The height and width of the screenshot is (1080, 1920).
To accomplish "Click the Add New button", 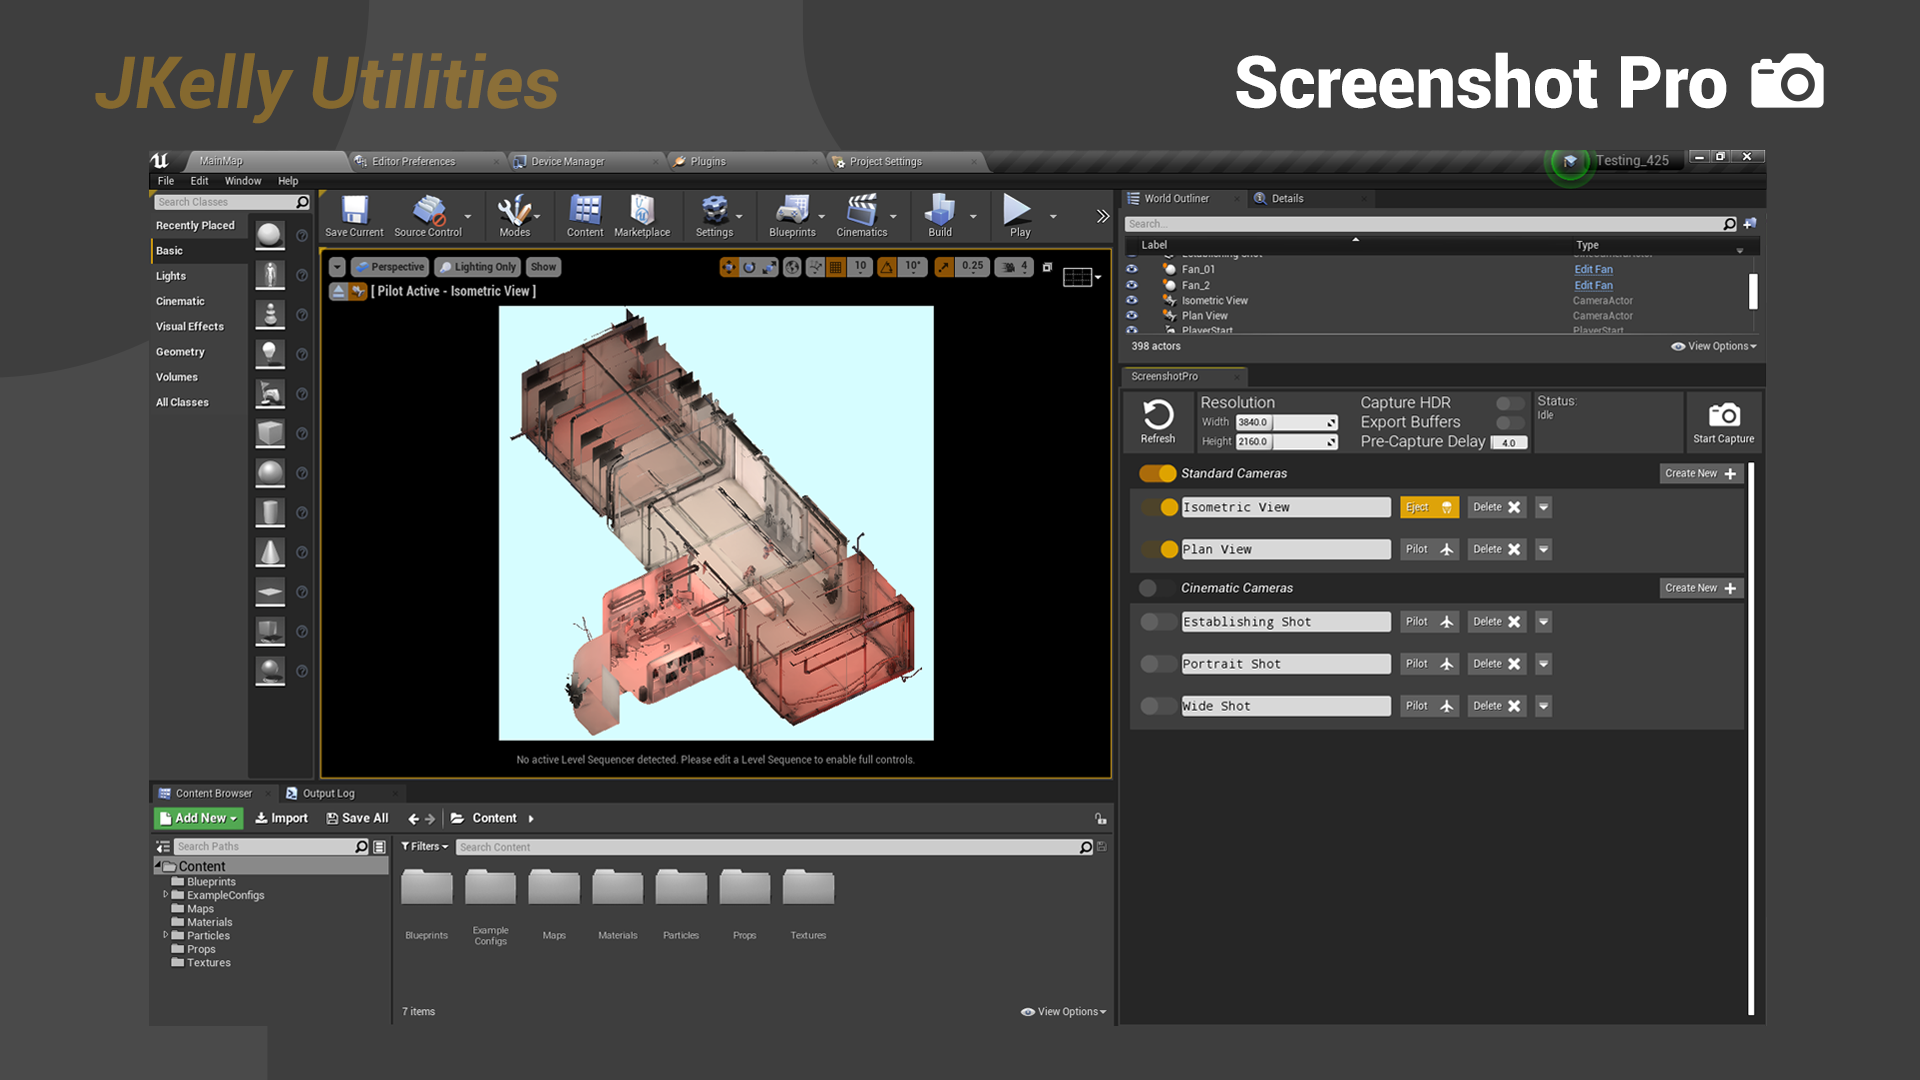I will [x=198, y=818].
